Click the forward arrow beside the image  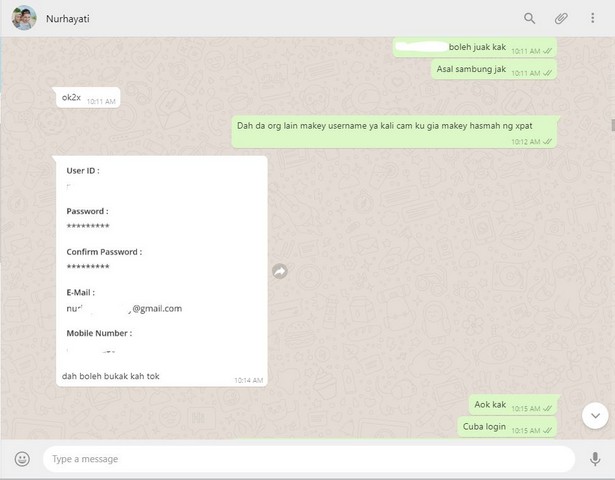[280, 271]
